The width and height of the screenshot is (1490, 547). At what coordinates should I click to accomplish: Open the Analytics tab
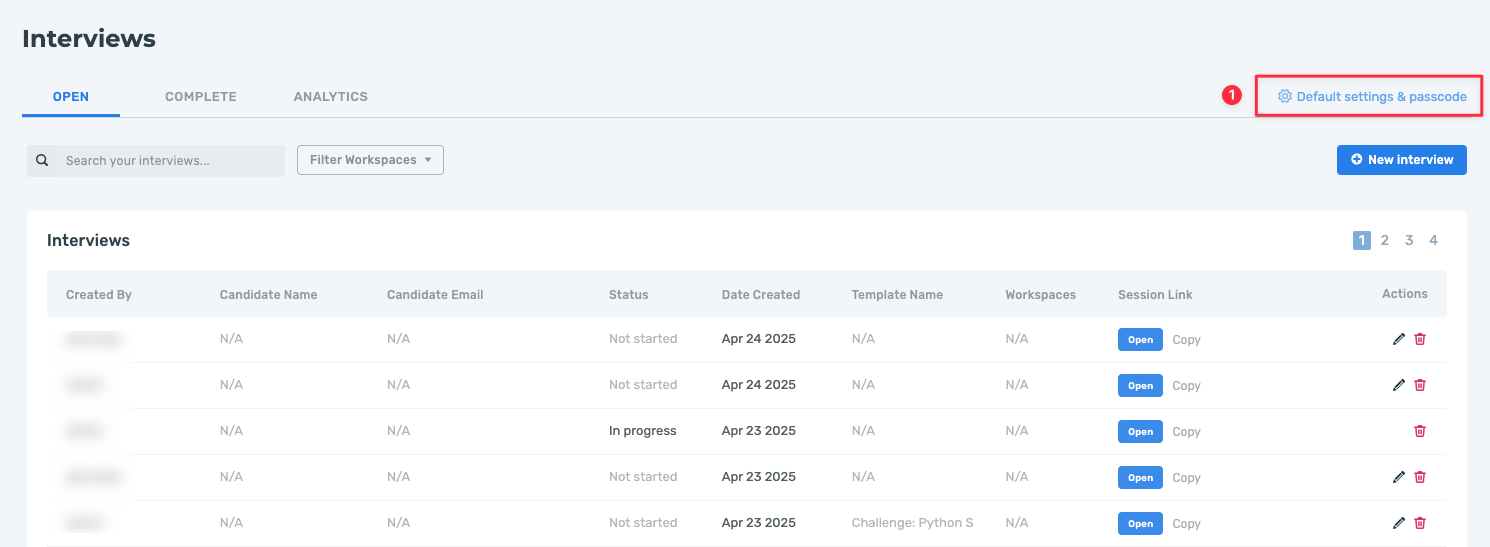(330, 97)
